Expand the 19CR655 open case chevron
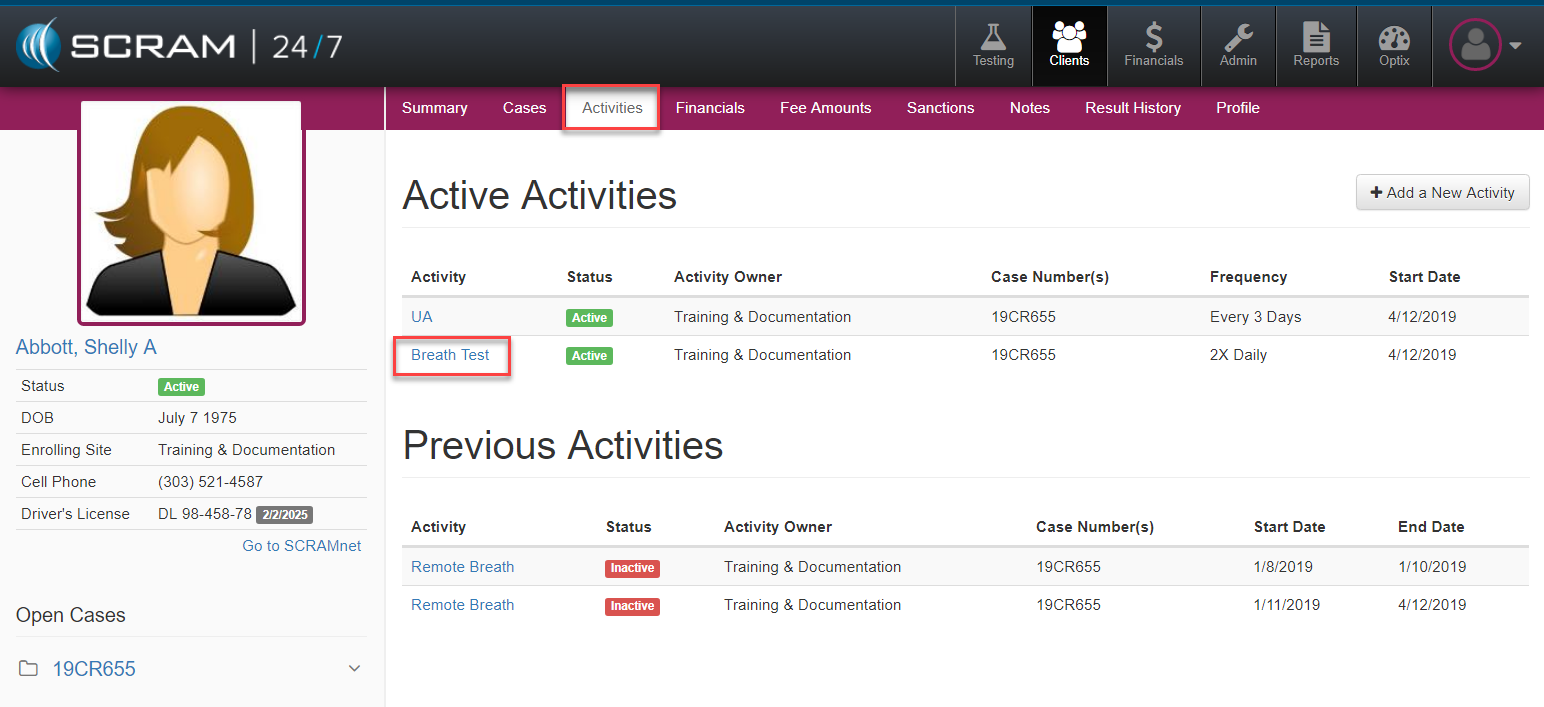Screen dimensions: 1544x707 (354, 669)
